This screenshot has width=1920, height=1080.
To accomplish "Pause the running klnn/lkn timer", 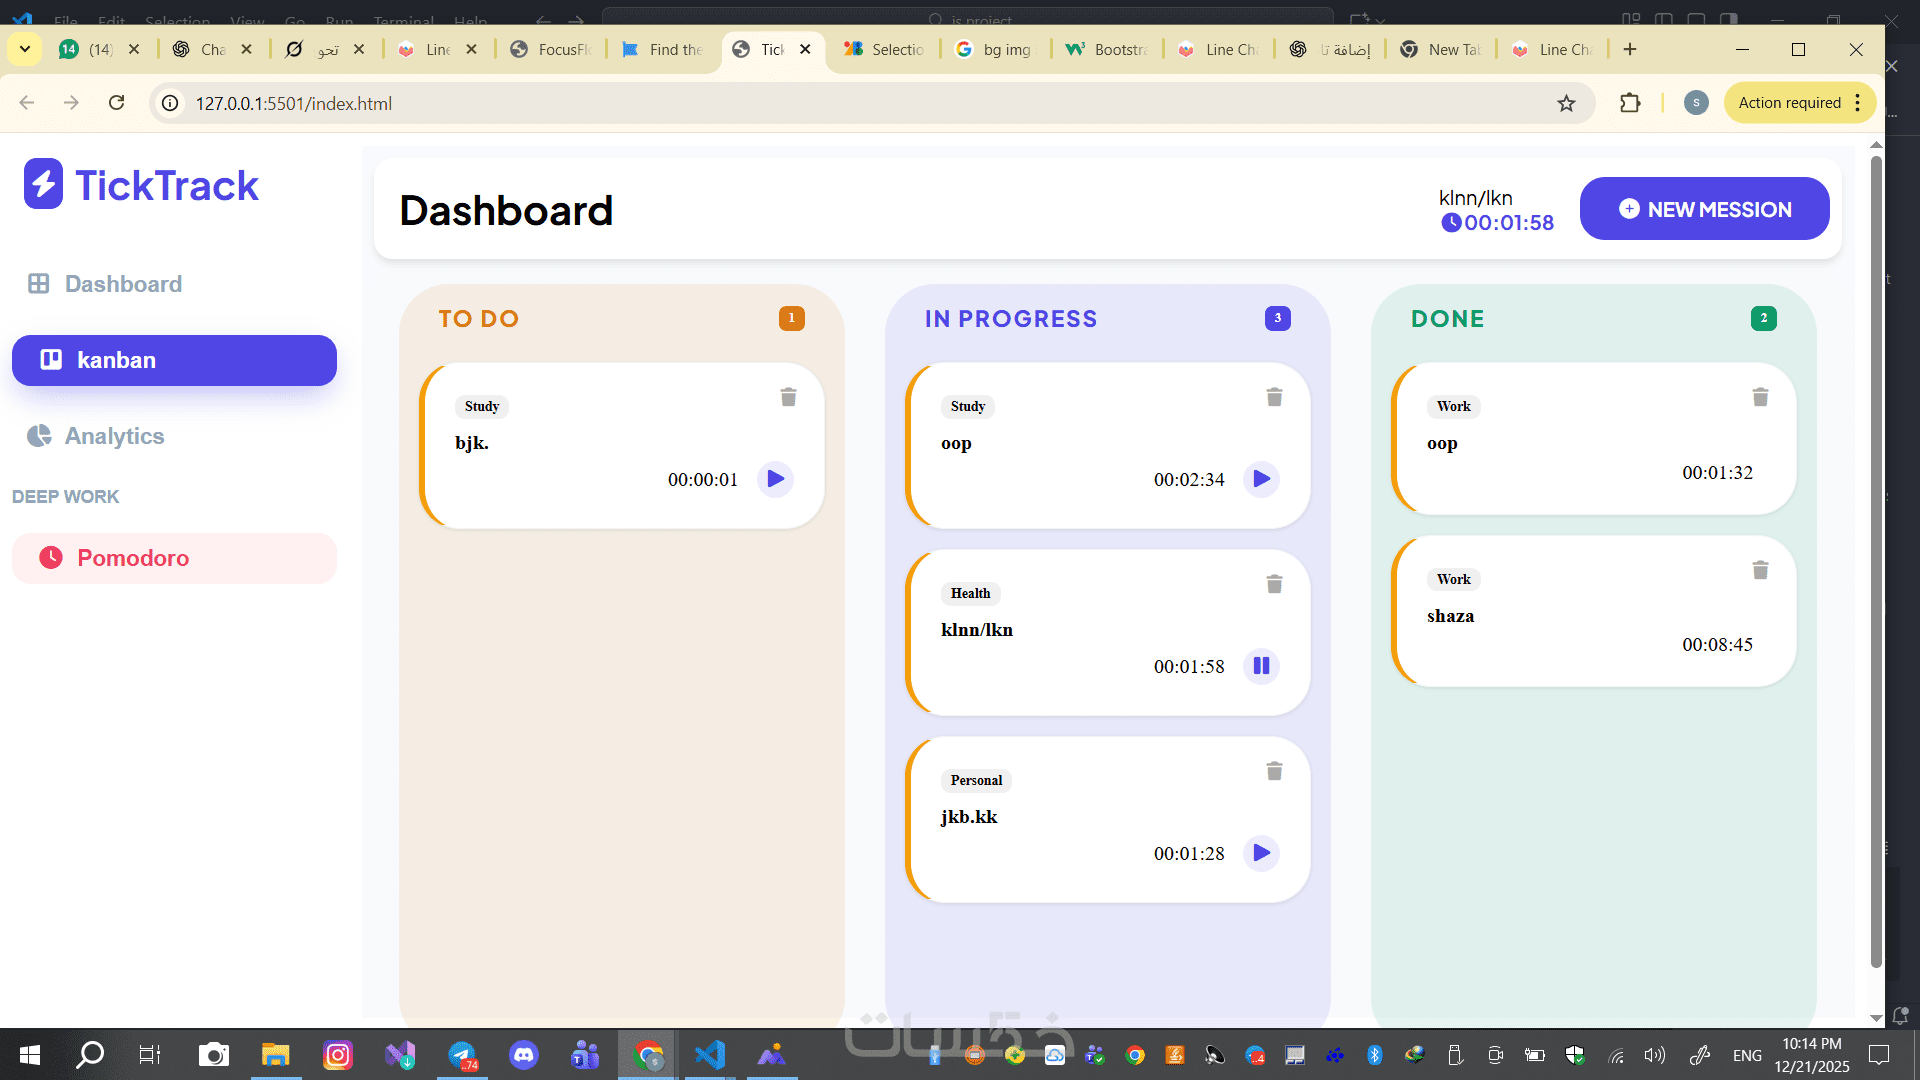I will [x=1261, y=666].
